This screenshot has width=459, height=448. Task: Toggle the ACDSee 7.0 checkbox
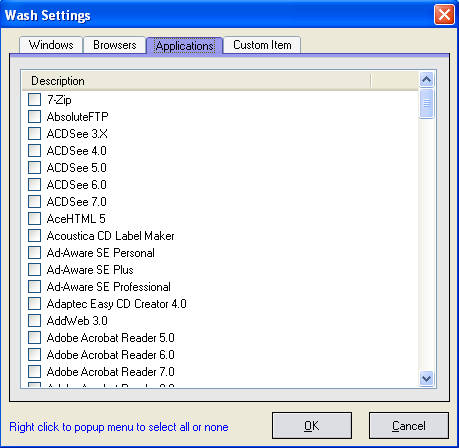click(34, 201)
